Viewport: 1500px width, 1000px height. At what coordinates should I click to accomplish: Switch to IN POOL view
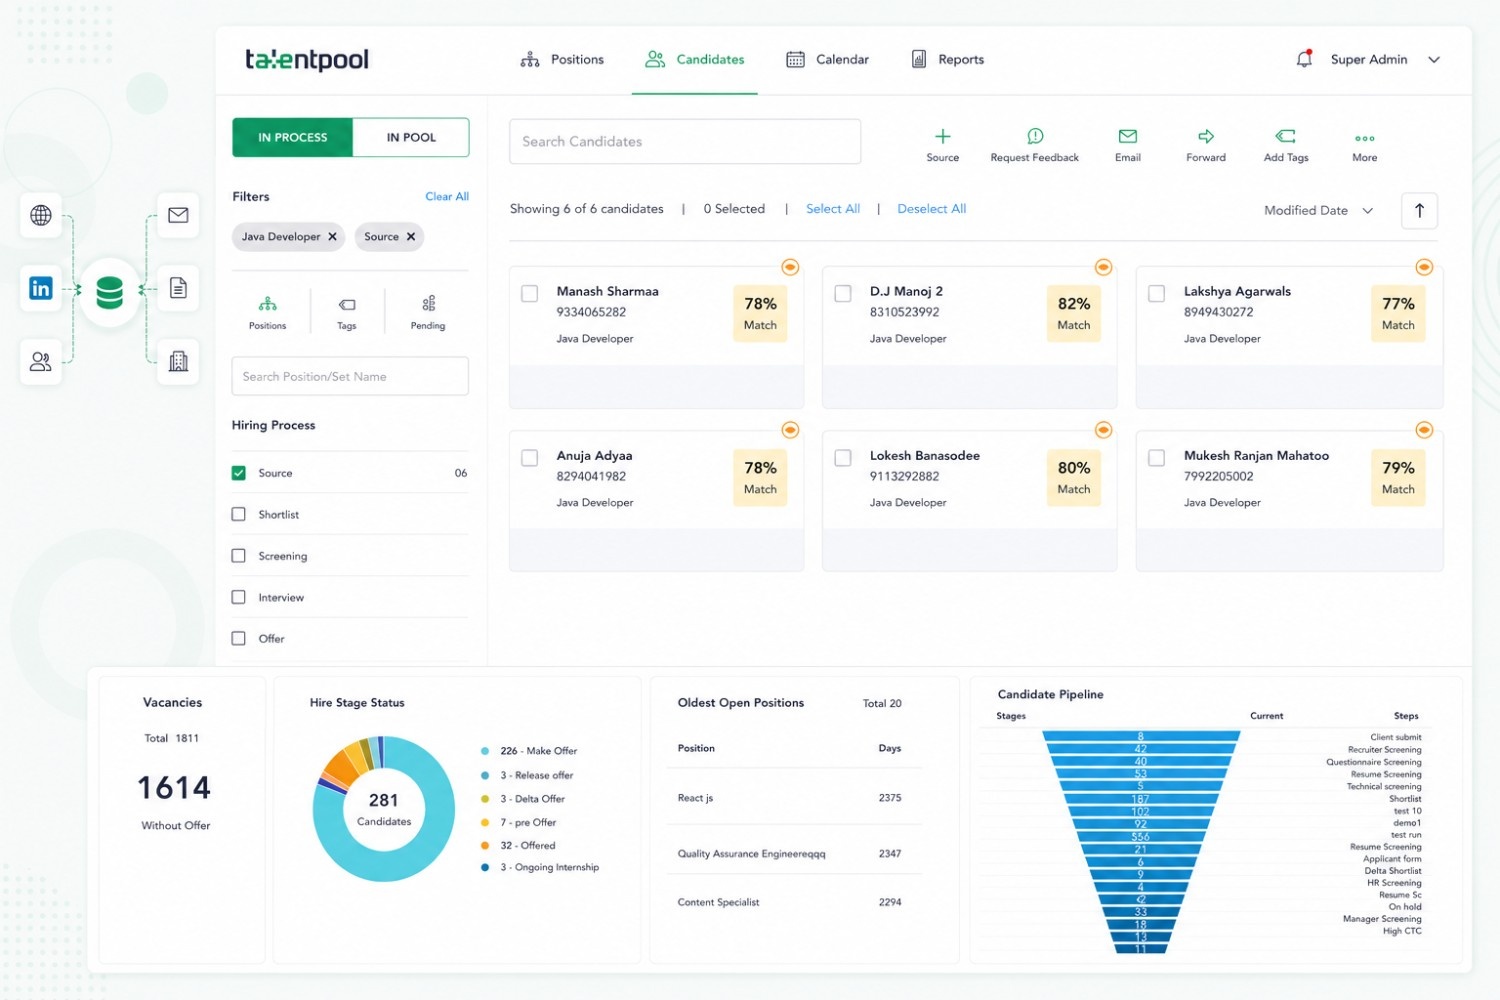pos(411,137)
